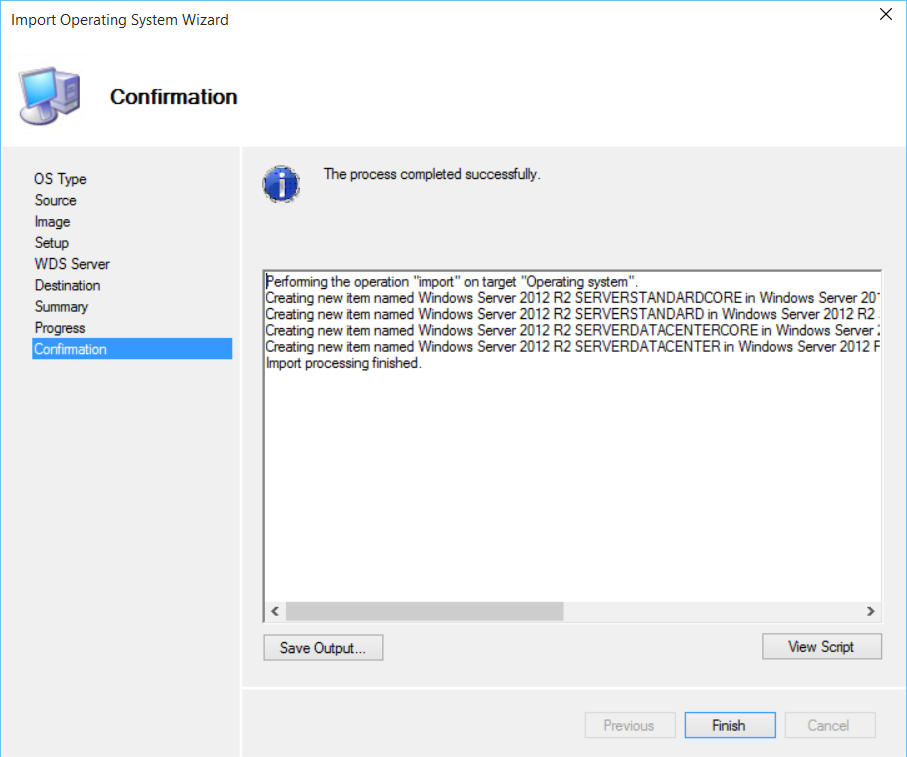Click Finish to close the wizard

[x=729, y=726]
